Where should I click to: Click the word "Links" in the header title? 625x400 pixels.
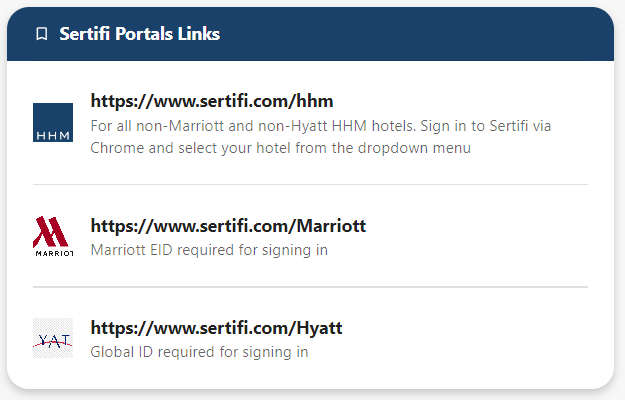[200, 34]
